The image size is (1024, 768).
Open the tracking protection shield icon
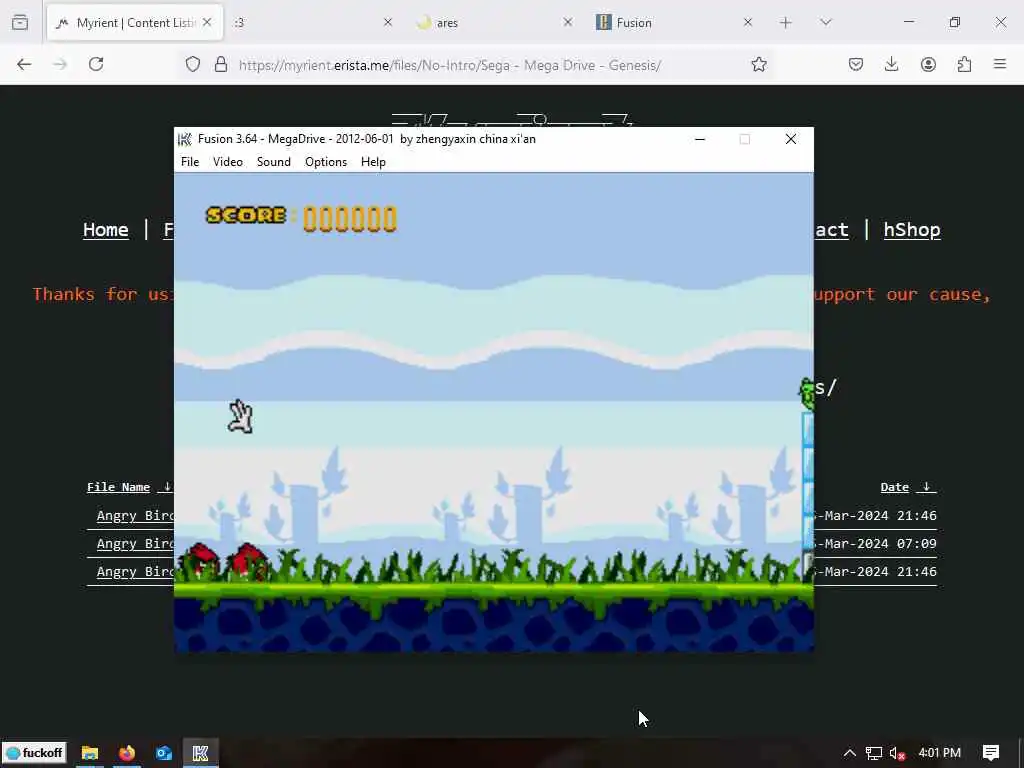(x=193, y=65)
